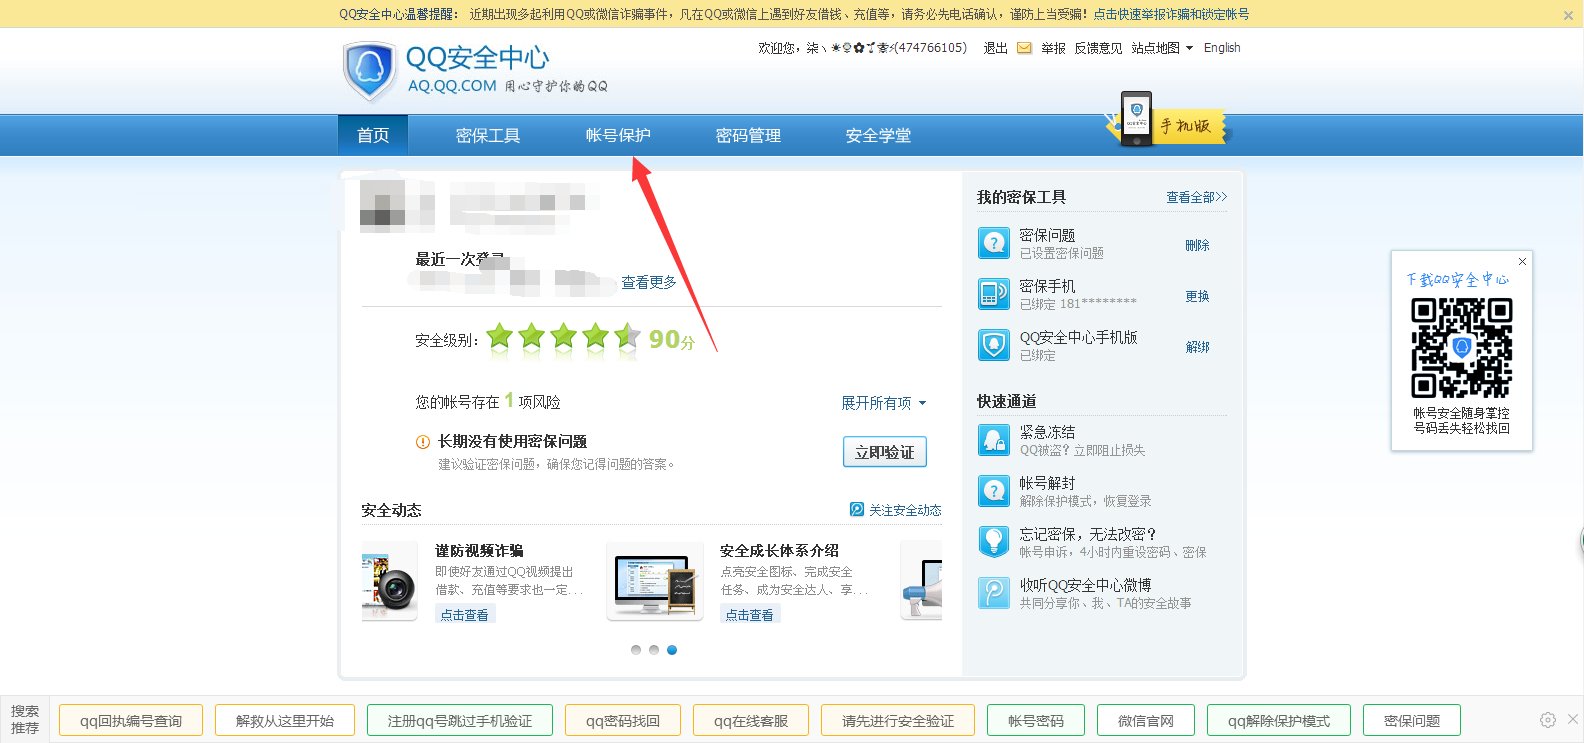Open the mail envelope icon in header

click(x=1024, y=48)
